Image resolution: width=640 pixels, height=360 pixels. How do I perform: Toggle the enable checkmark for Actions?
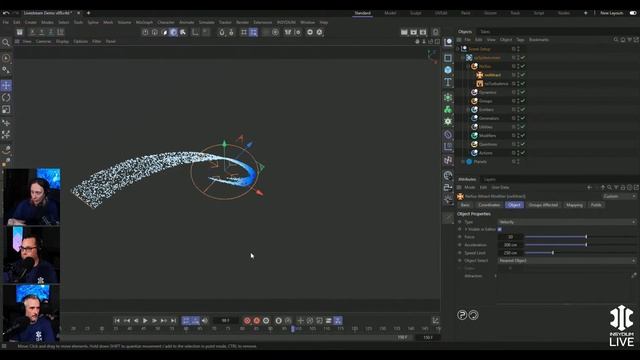tap(523, 153)
